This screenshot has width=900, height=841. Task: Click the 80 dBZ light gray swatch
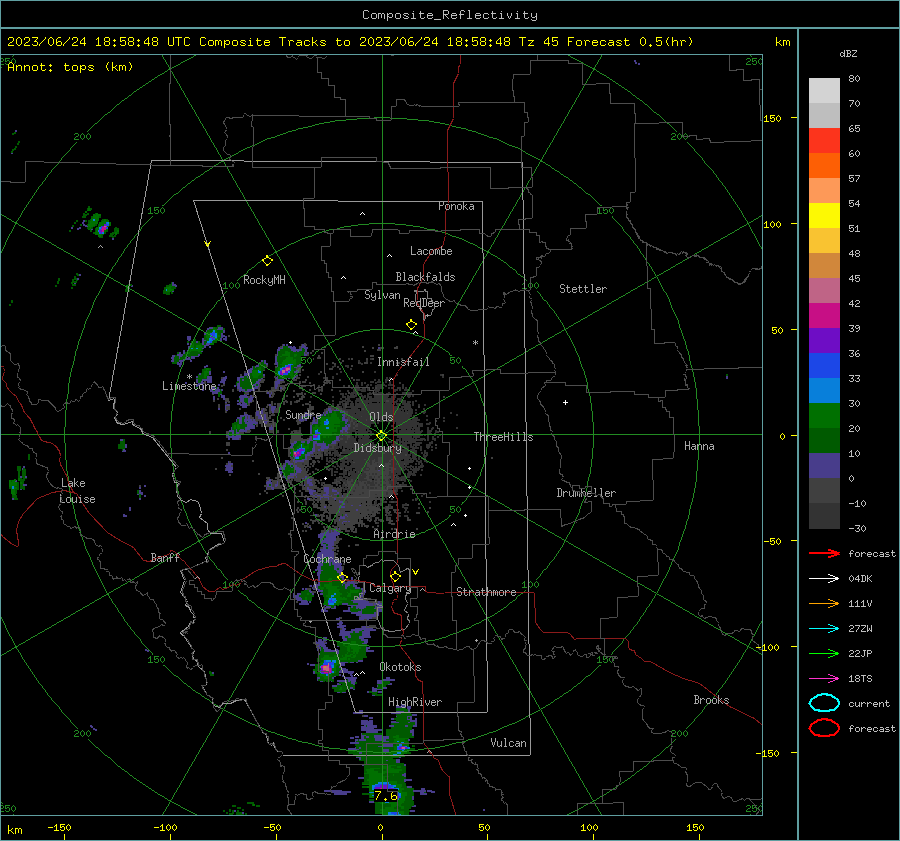pyautogui.click(x=824, y=90)
